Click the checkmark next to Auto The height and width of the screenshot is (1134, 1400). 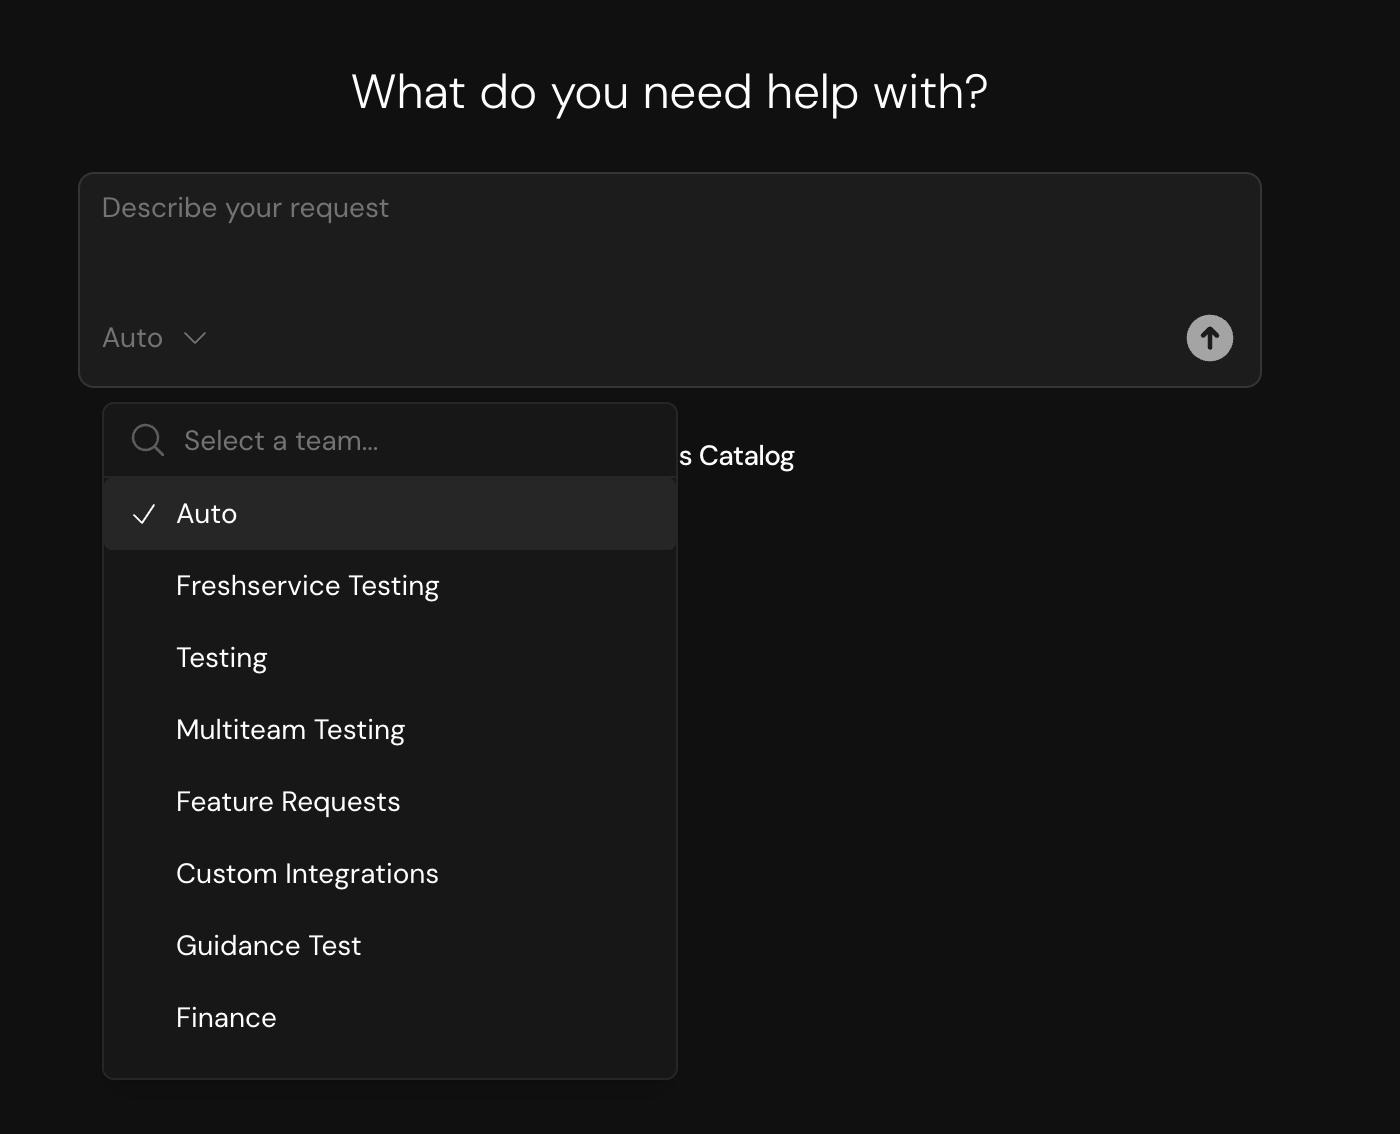coord(146,513)
